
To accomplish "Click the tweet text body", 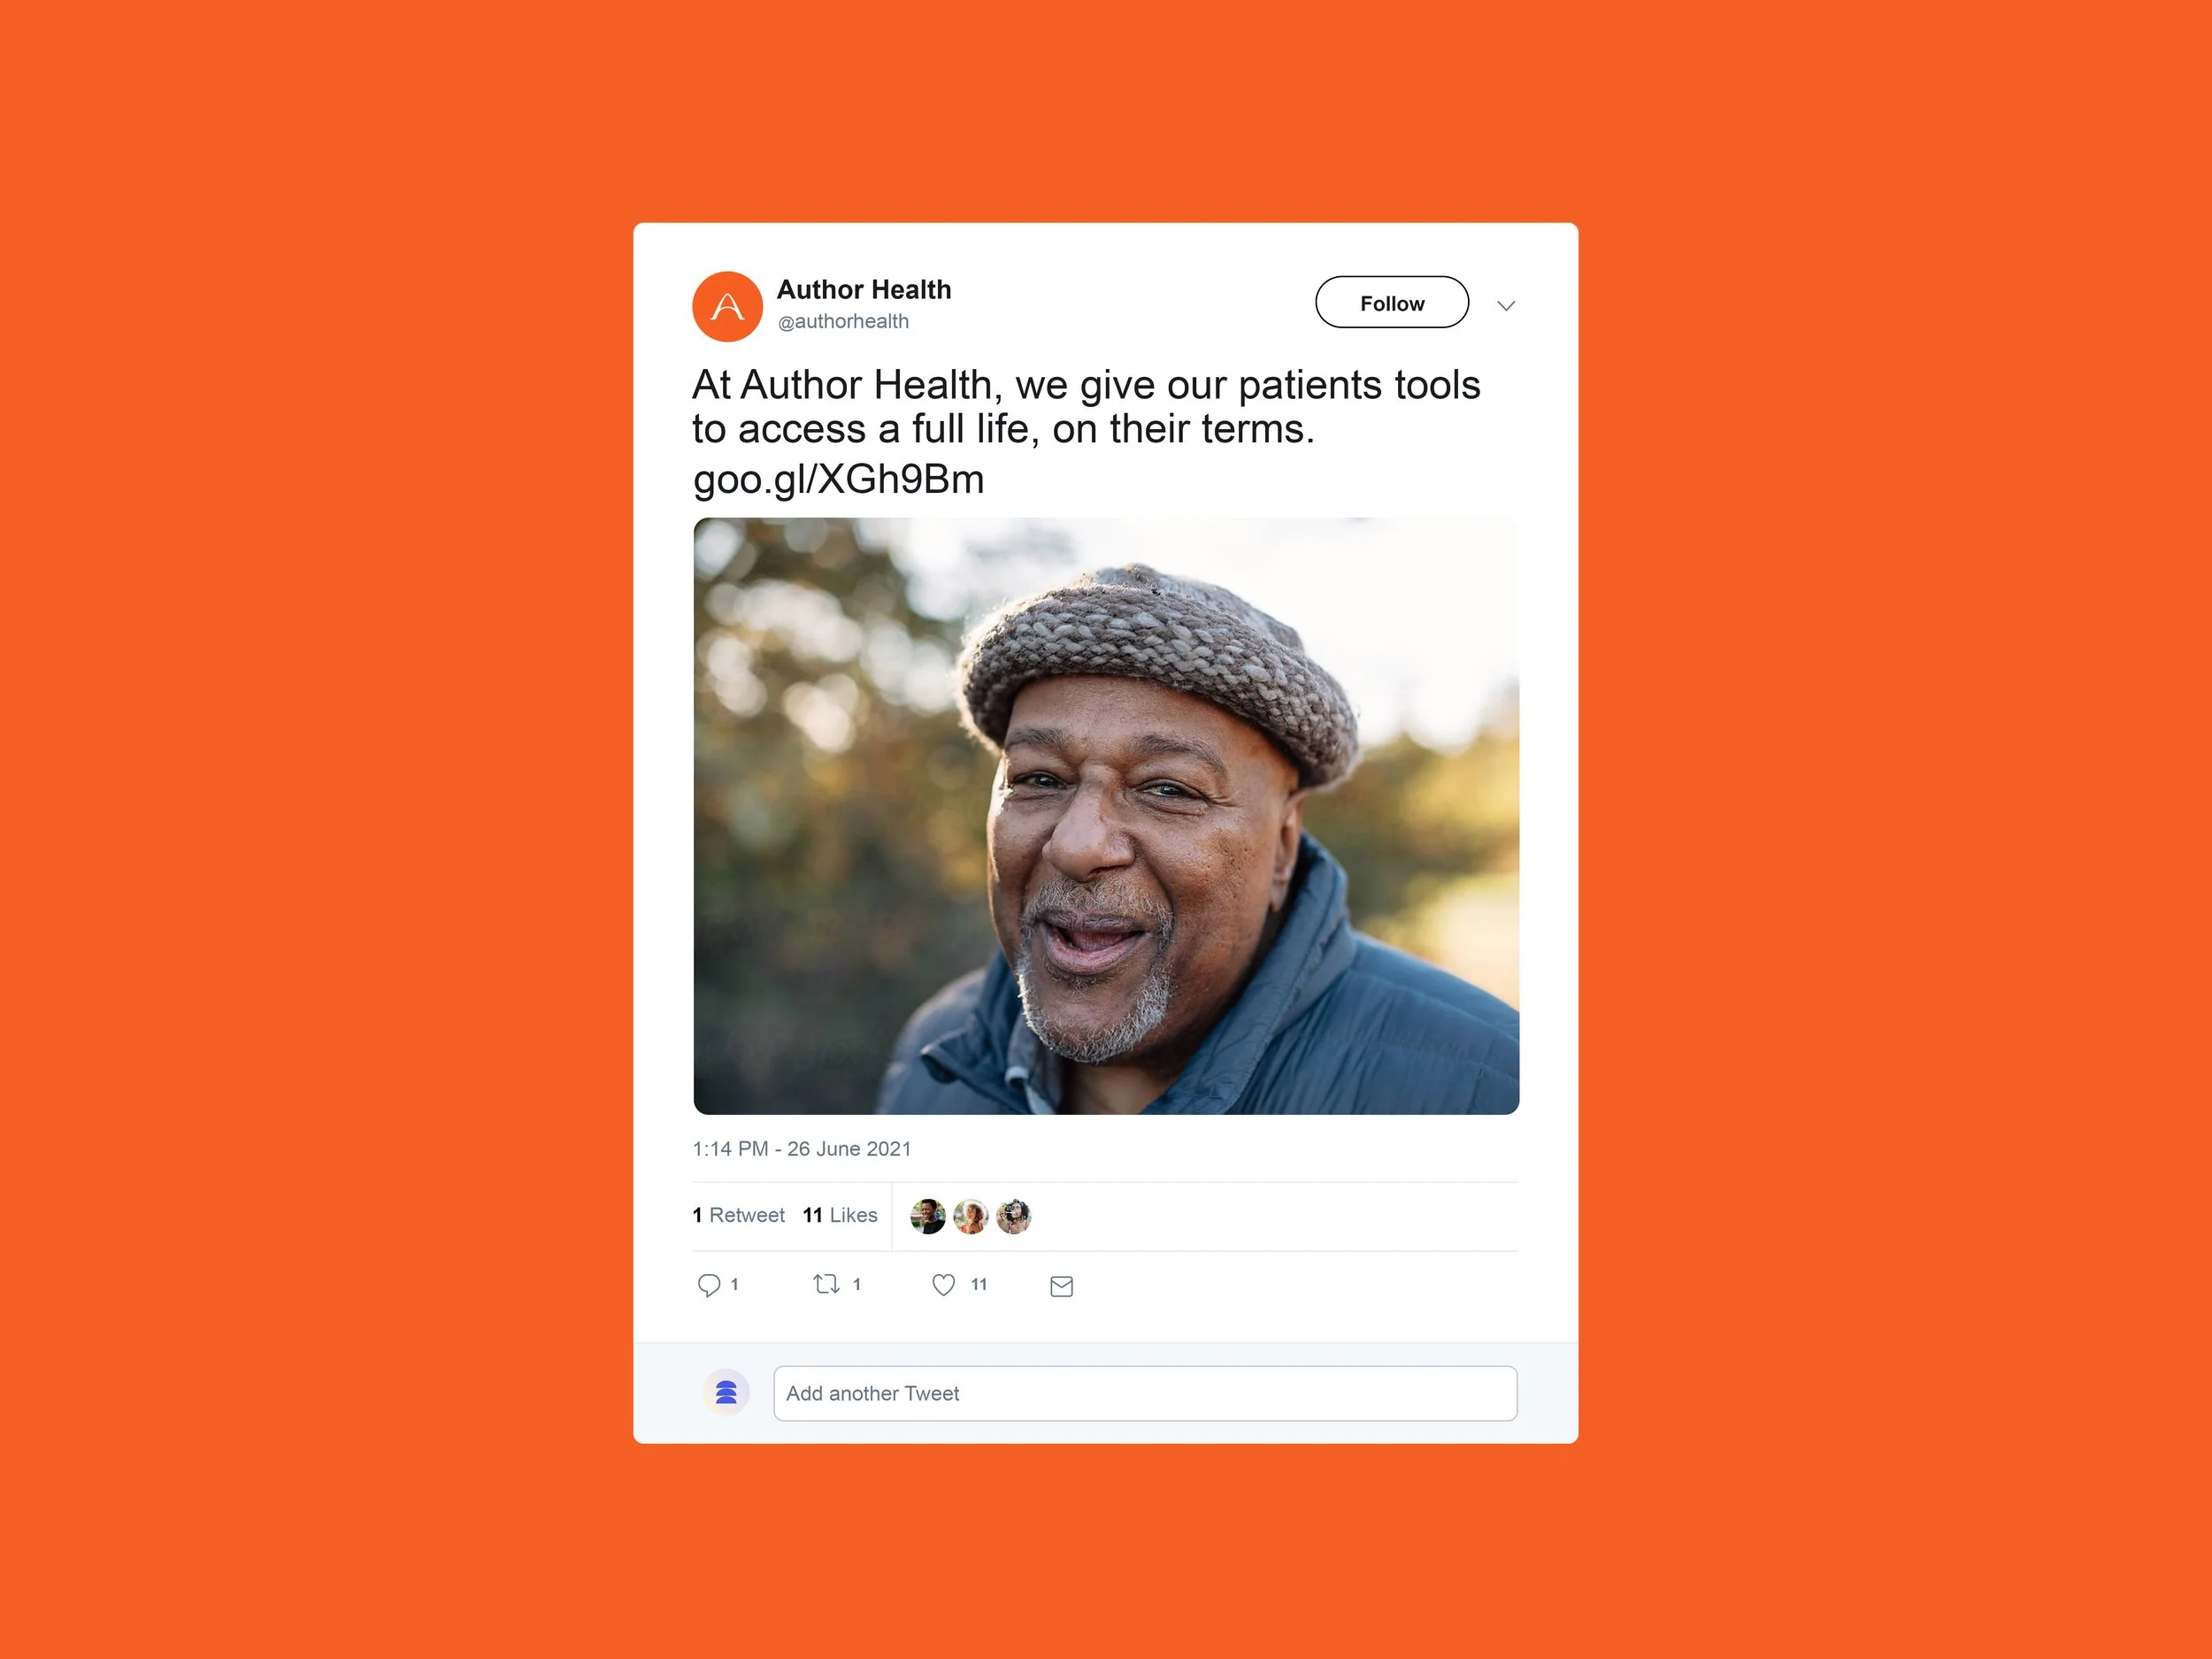I will [x=1086, y=407].
